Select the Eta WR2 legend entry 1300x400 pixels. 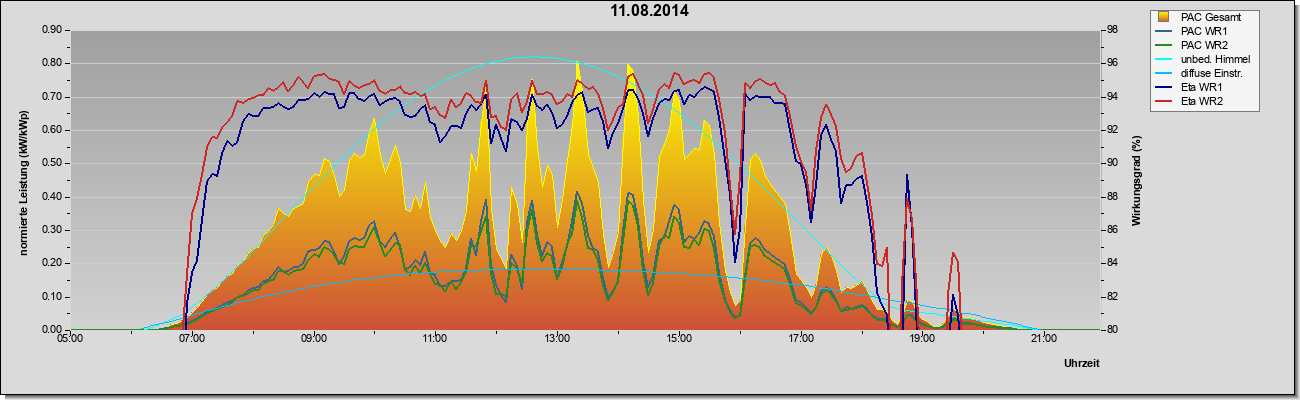click(x=1192, y=103)
